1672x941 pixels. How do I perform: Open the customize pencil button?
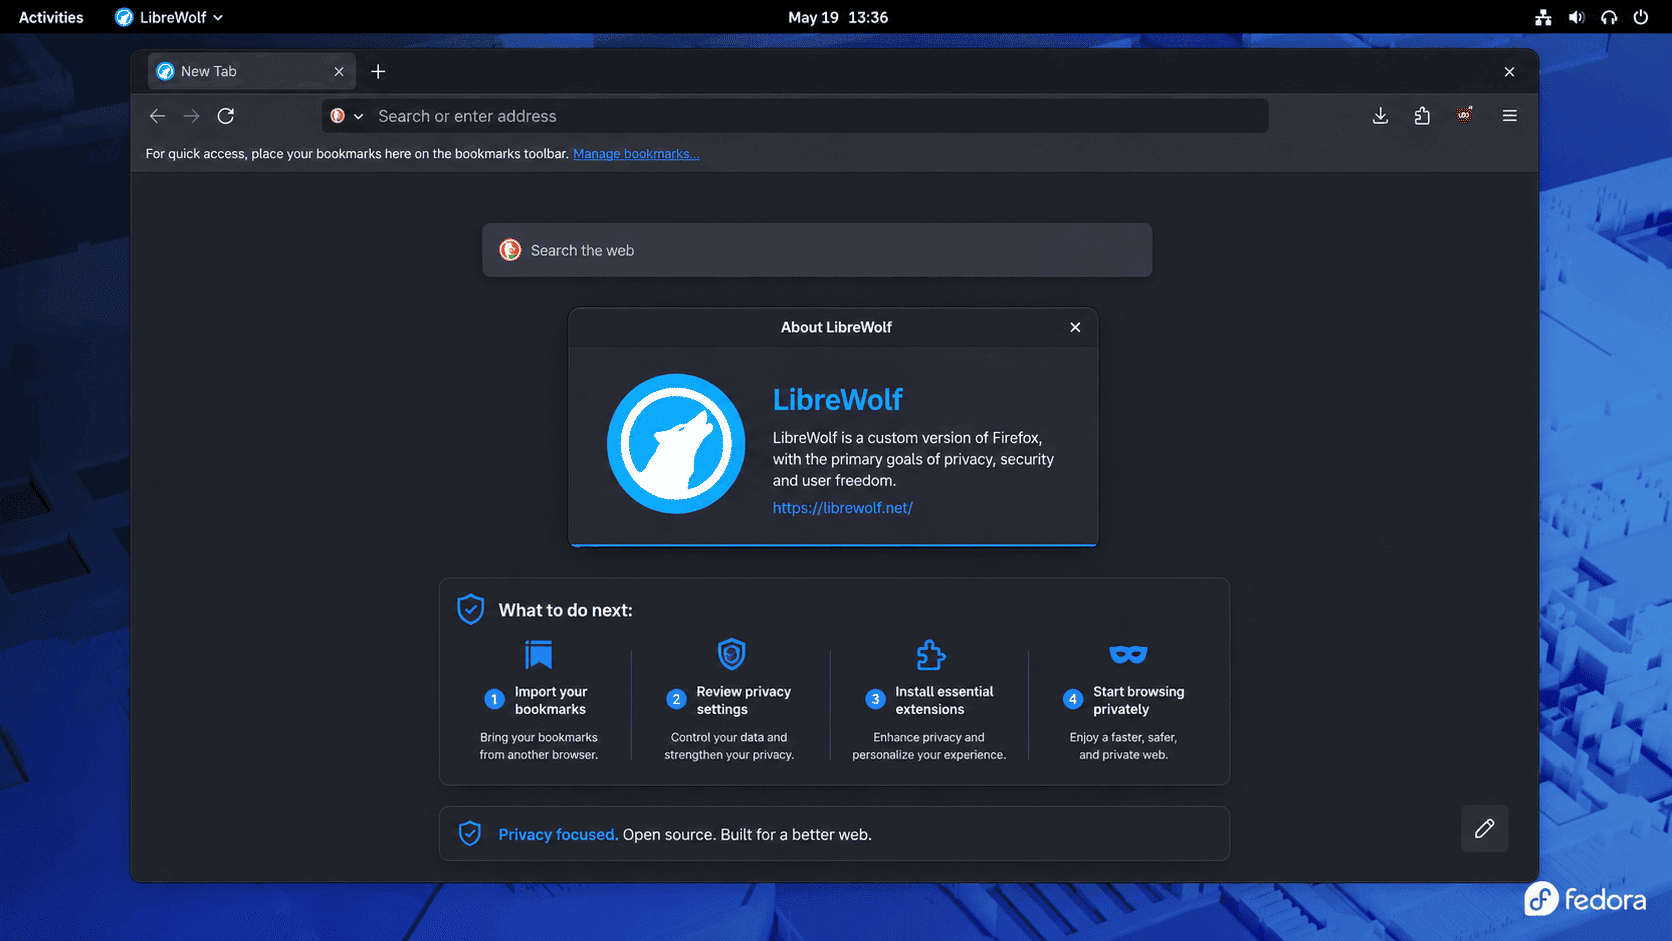[1485, 828]
